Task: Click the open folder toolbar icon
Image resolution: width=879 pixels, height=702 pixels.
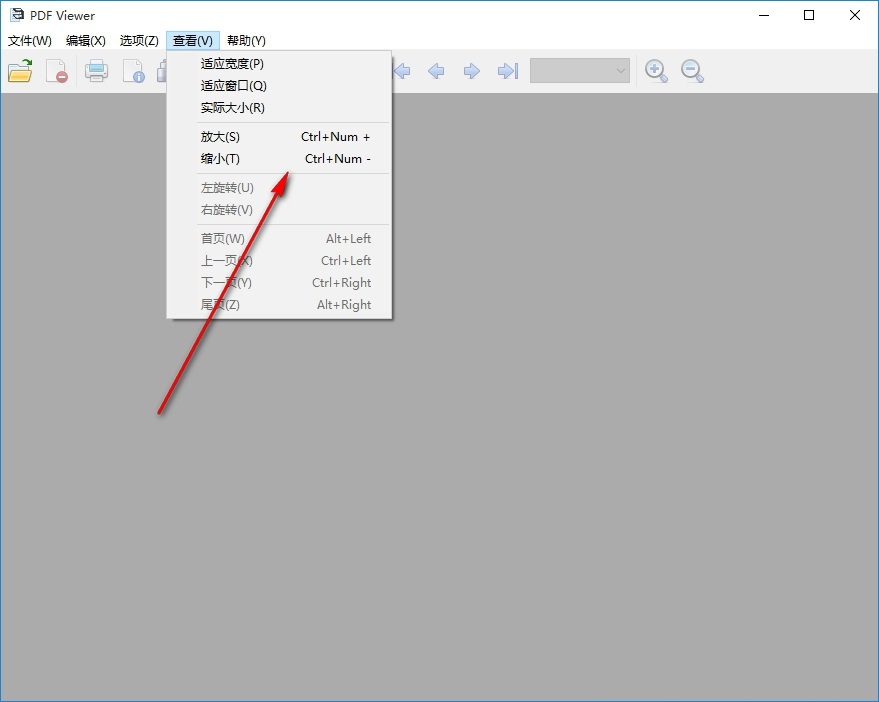Action: click(x=20, y=71)
